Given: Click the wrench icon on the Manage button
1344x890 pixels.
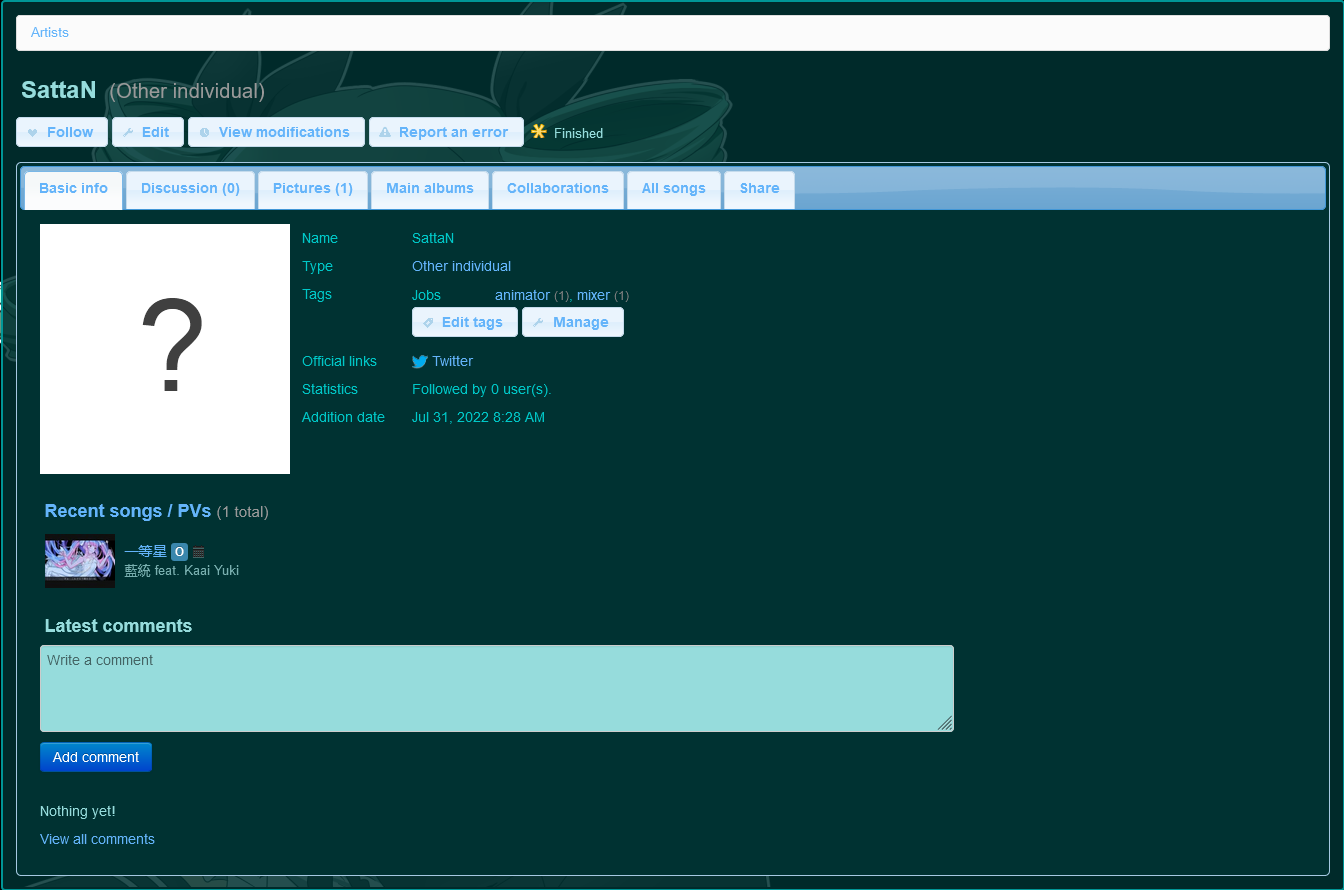Looking at the screenshot, I should pos(540,321).
